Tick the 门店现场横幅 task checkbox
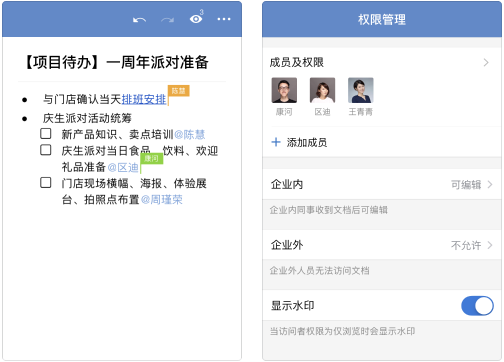The width and height of the screenshot is (504, 362). (x=46, y=183)
